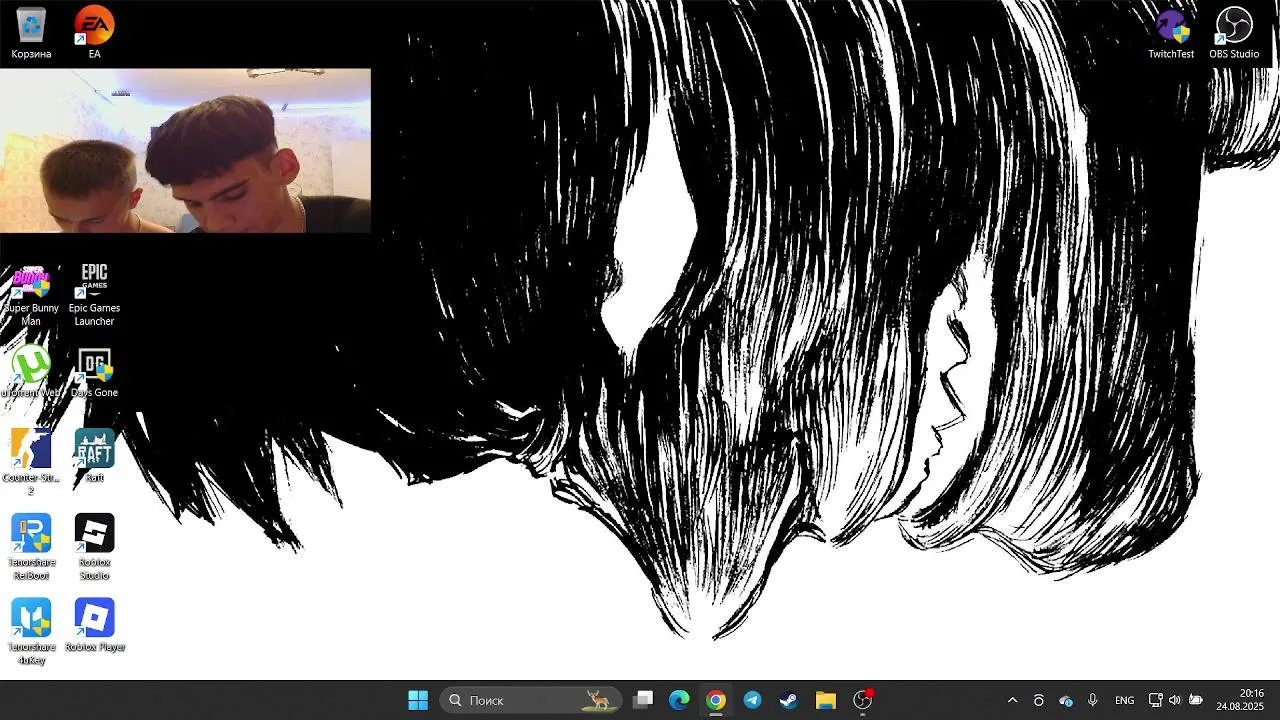This screenshot has width=1280, height=720.
Task: Select the Roblox Studio desktop icon
Action: (x=94, y=548)
